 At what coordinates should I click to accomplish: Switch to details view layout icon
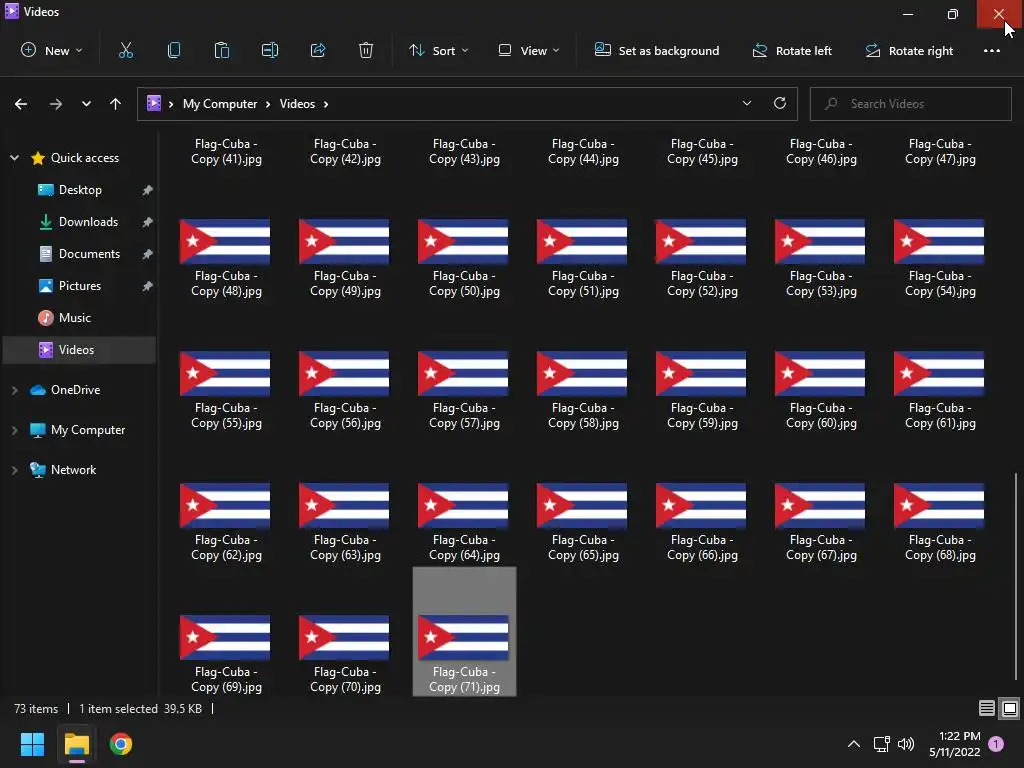tap(987, 709)
